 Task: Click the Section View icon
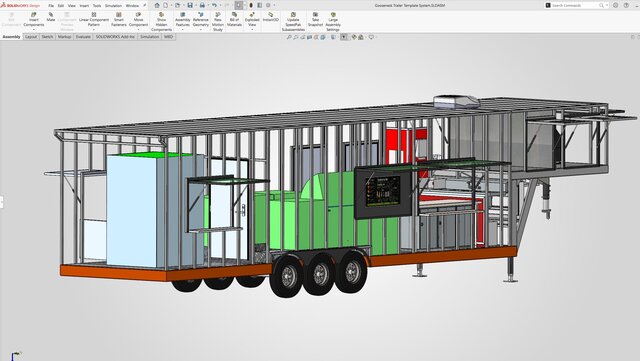click(x=309, y=37)
